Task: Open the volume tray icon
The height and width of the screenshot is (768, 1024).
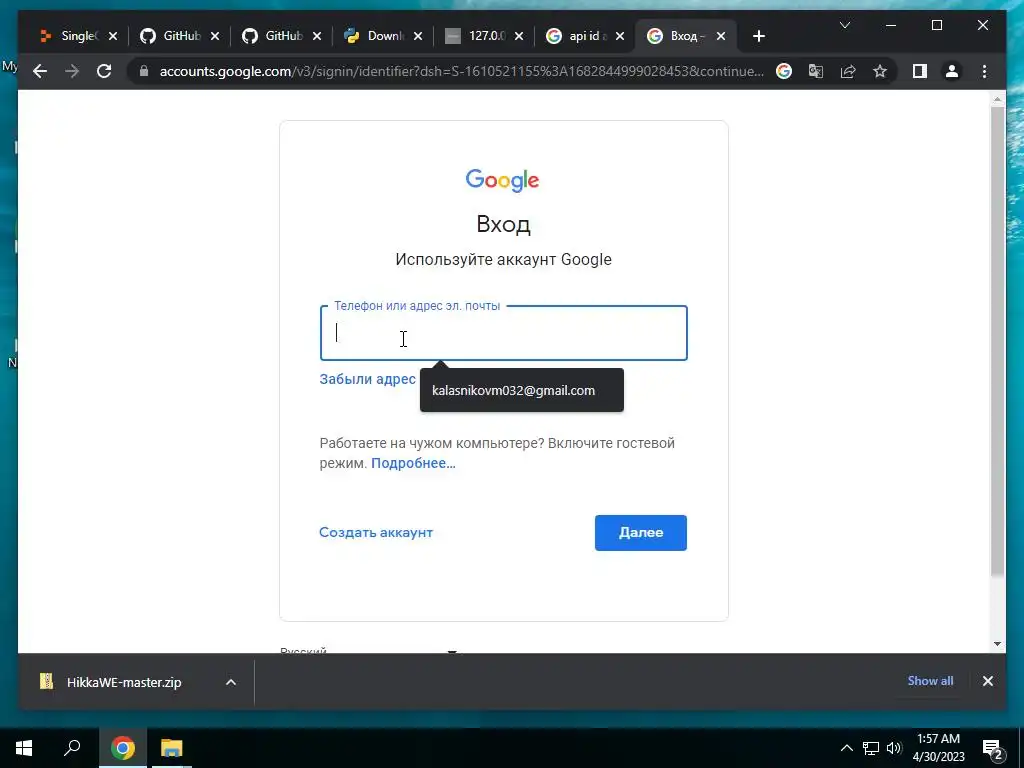Action: 894,748
